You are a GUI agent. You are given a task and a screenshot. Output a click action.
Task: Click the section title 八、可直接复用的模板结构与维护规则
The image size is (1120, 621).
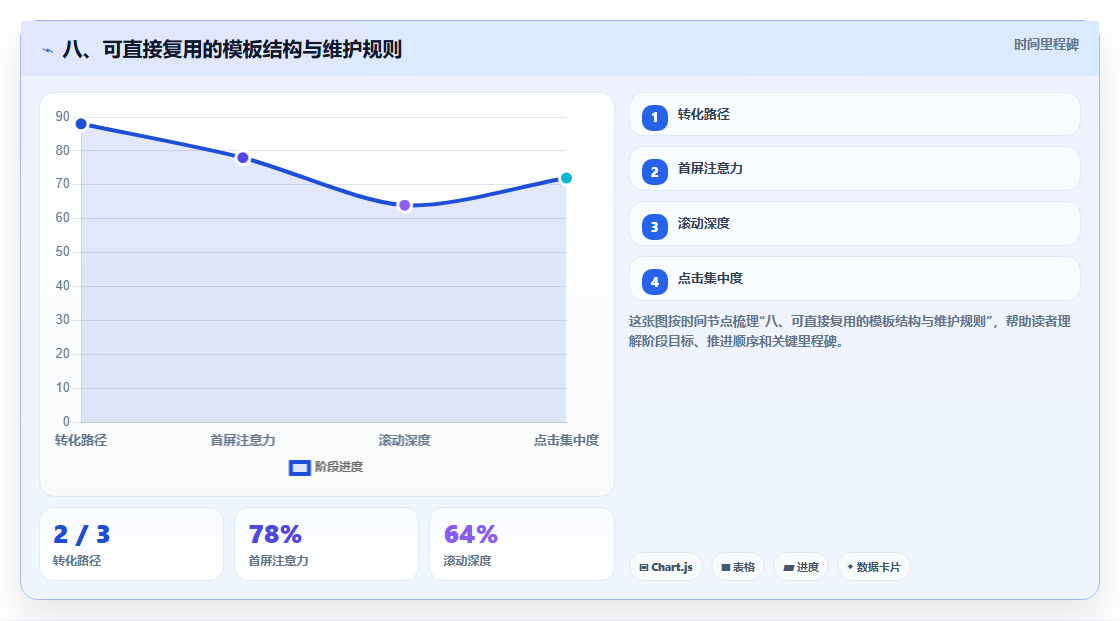pos(232,49)
